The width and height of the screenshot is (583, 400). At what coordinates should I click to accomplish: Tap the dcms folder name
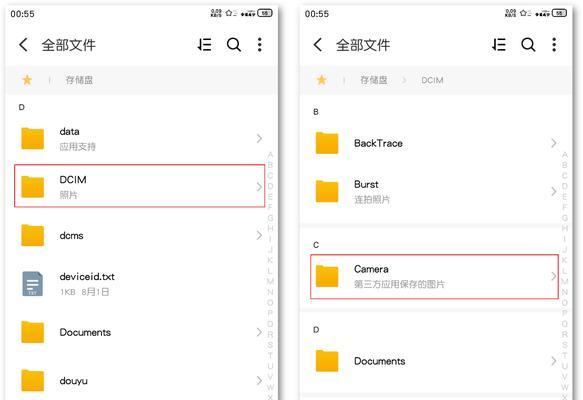pyautogui.click(x=71, y=236)
